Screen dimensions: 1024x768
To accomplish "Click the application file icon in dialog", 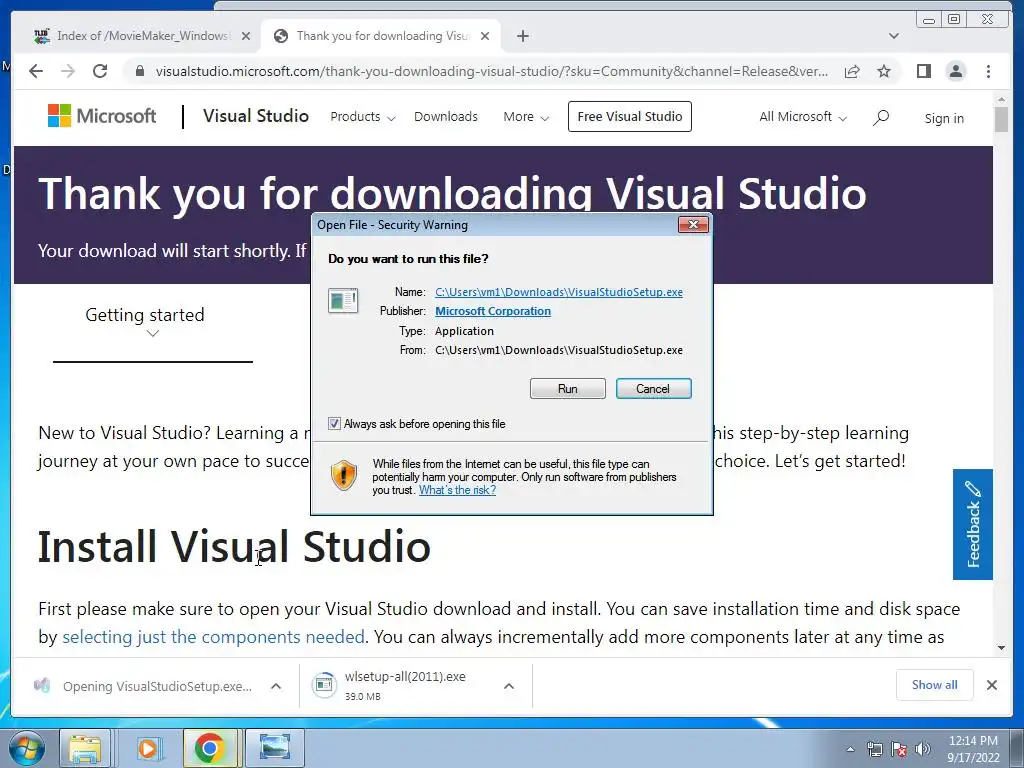I will click(343, 301).
